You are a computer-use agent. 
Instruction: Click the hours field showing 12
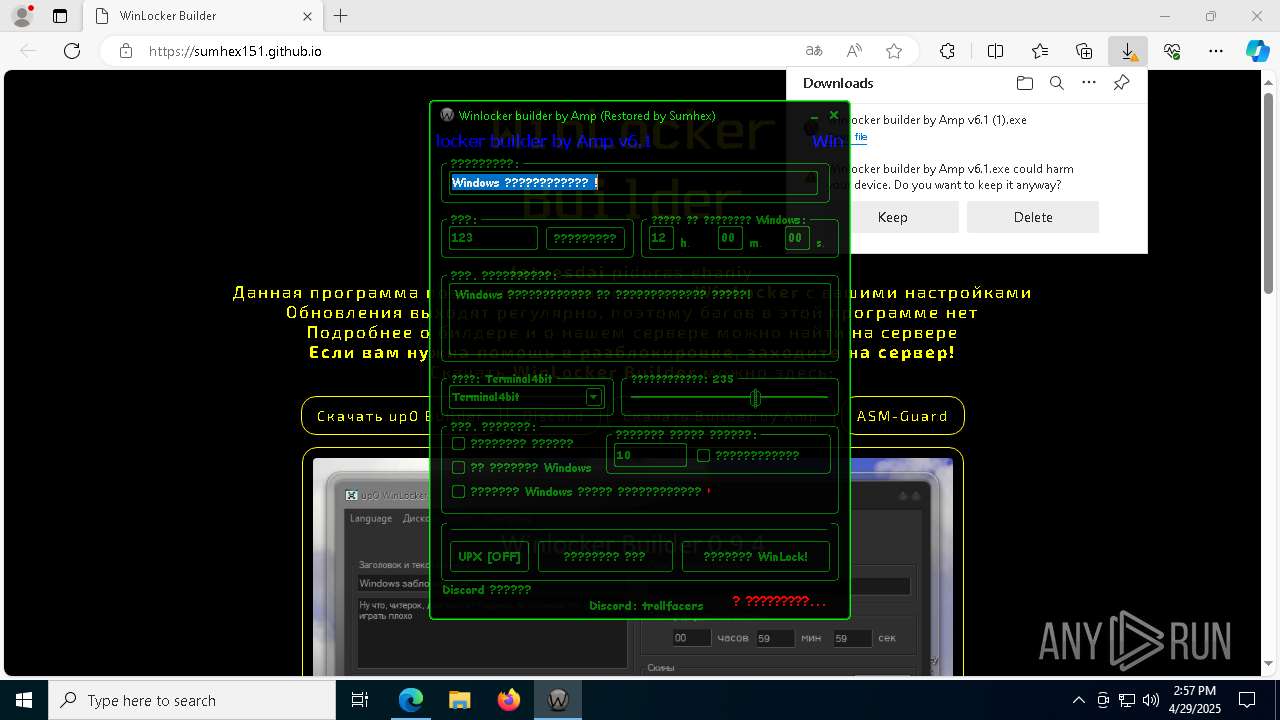[x=661, y=238]
